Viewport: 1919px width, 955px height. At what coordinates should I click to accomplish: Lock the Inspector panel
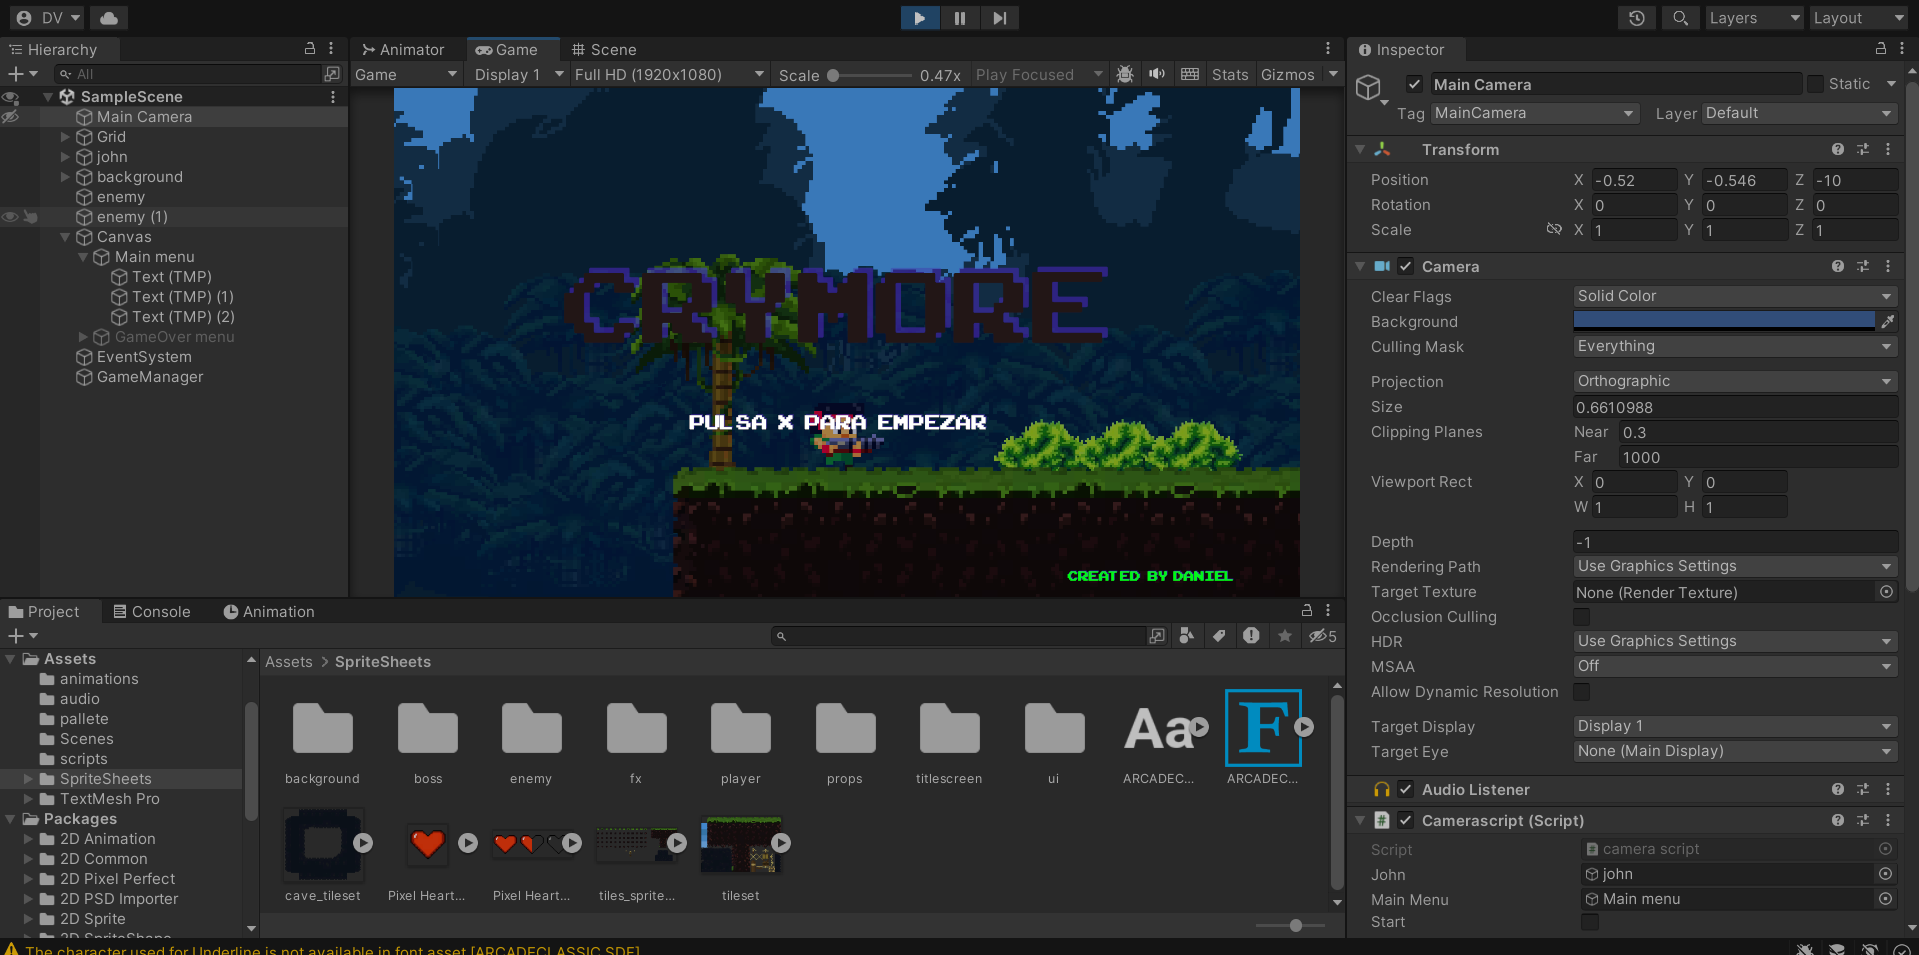1881,48
